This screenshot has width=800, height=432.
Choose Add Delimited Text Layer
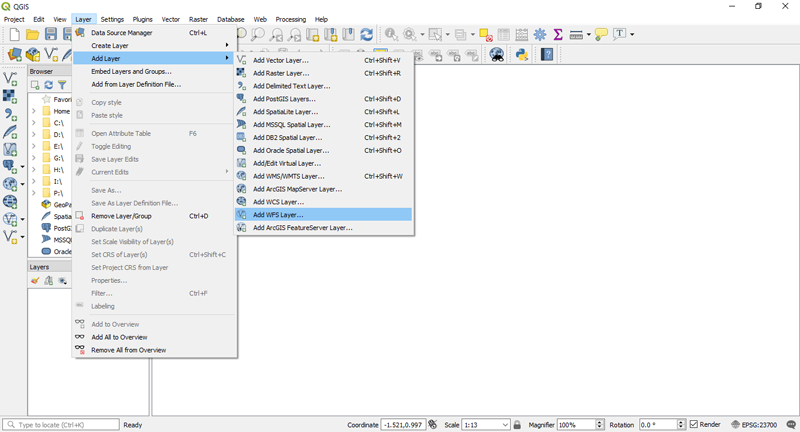pos(323,86)
